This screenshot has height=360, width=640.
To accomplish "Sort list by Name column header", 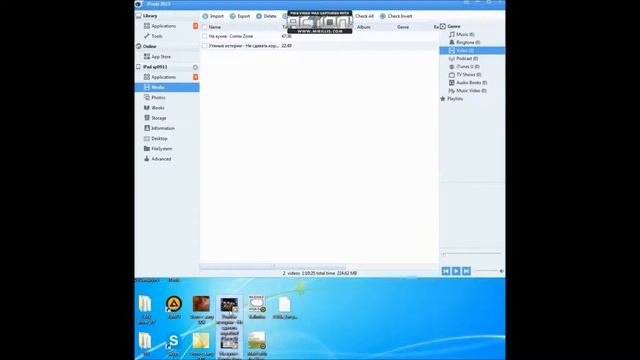I will 215,27.
